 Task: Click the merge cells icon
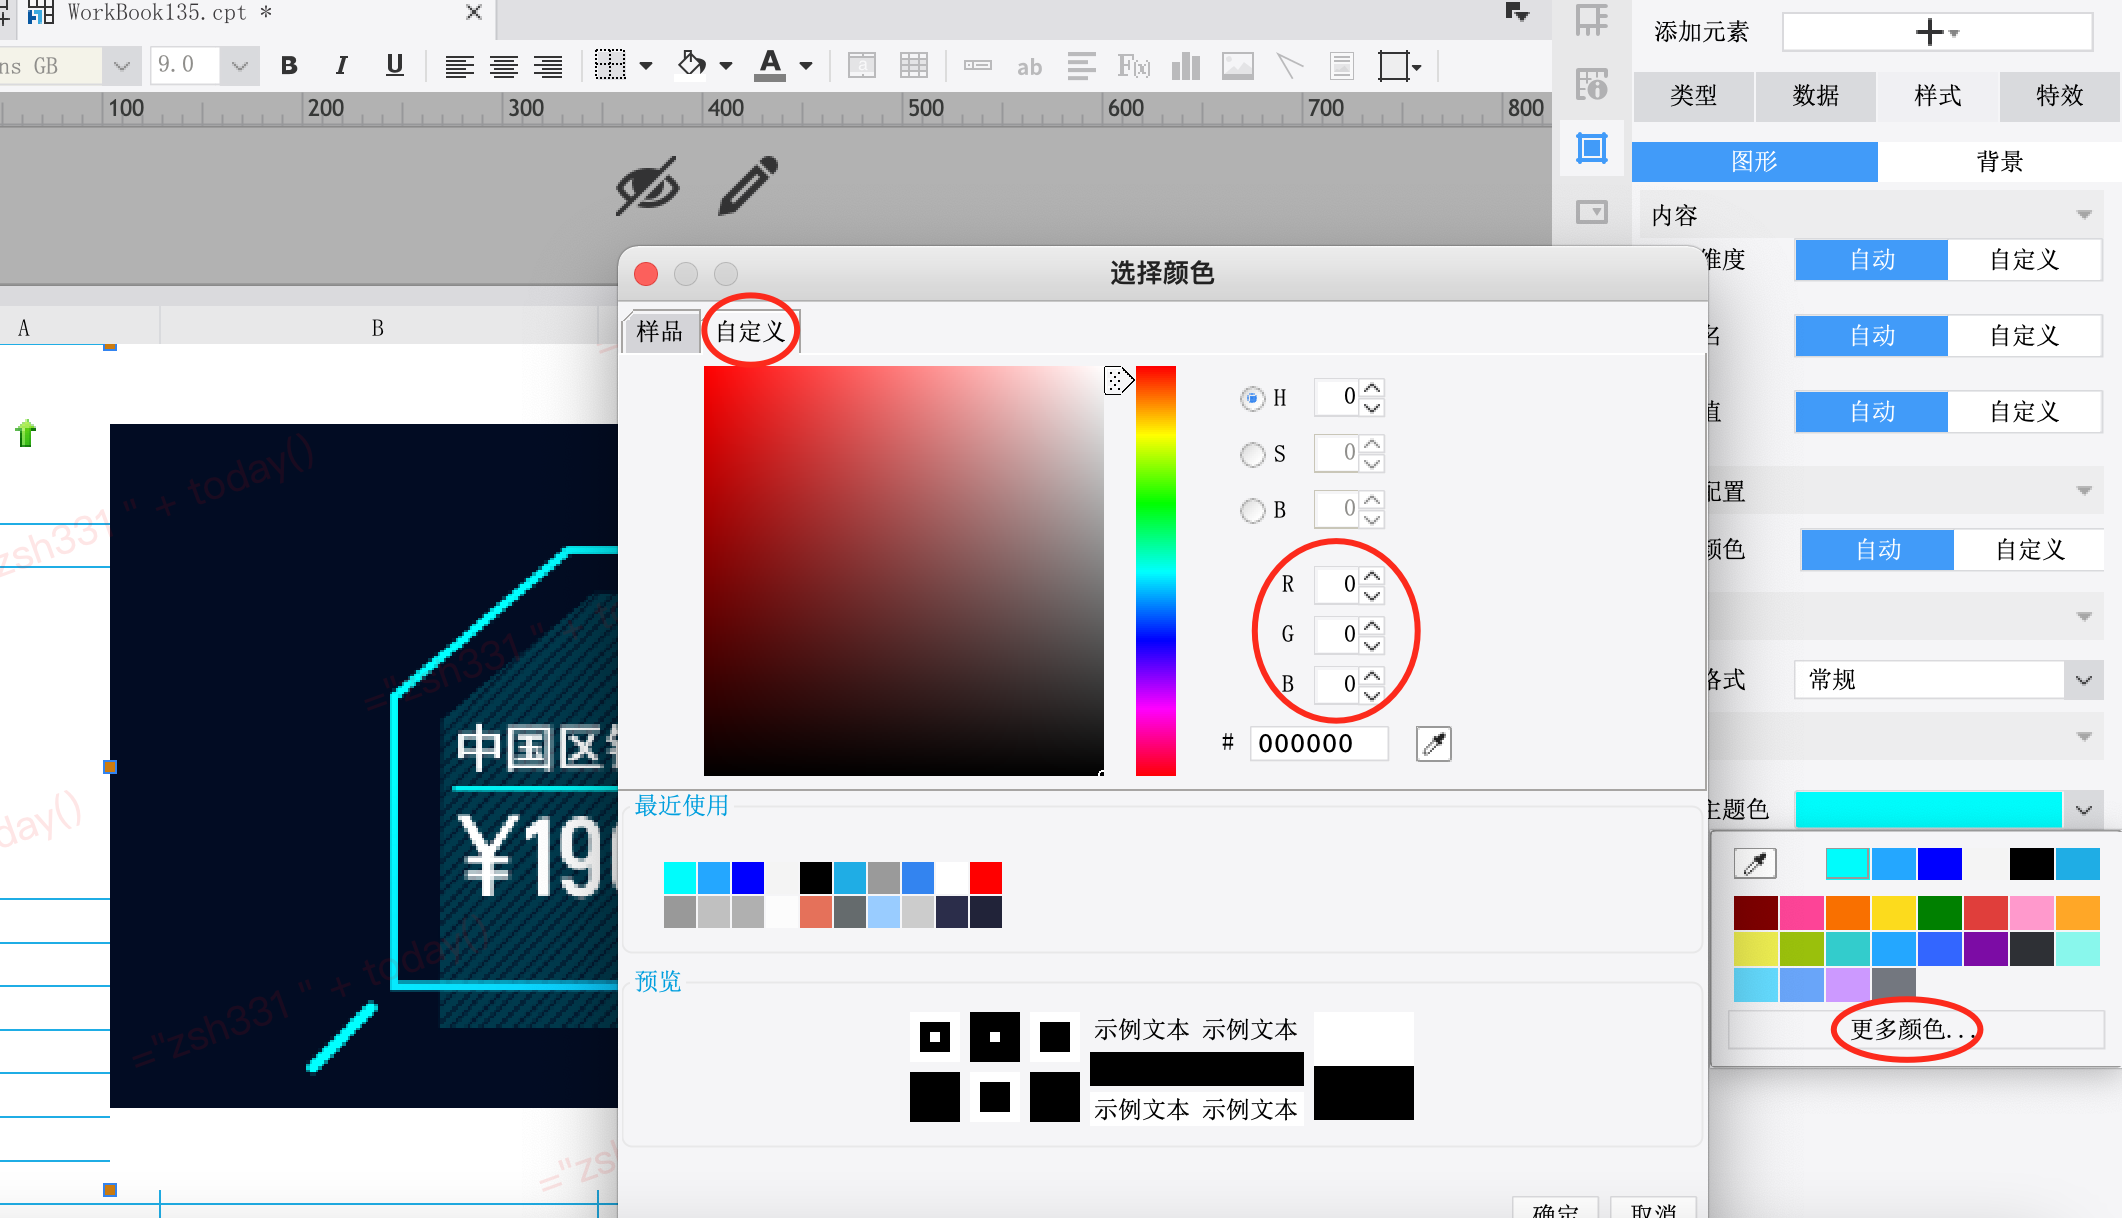(862, 66)
